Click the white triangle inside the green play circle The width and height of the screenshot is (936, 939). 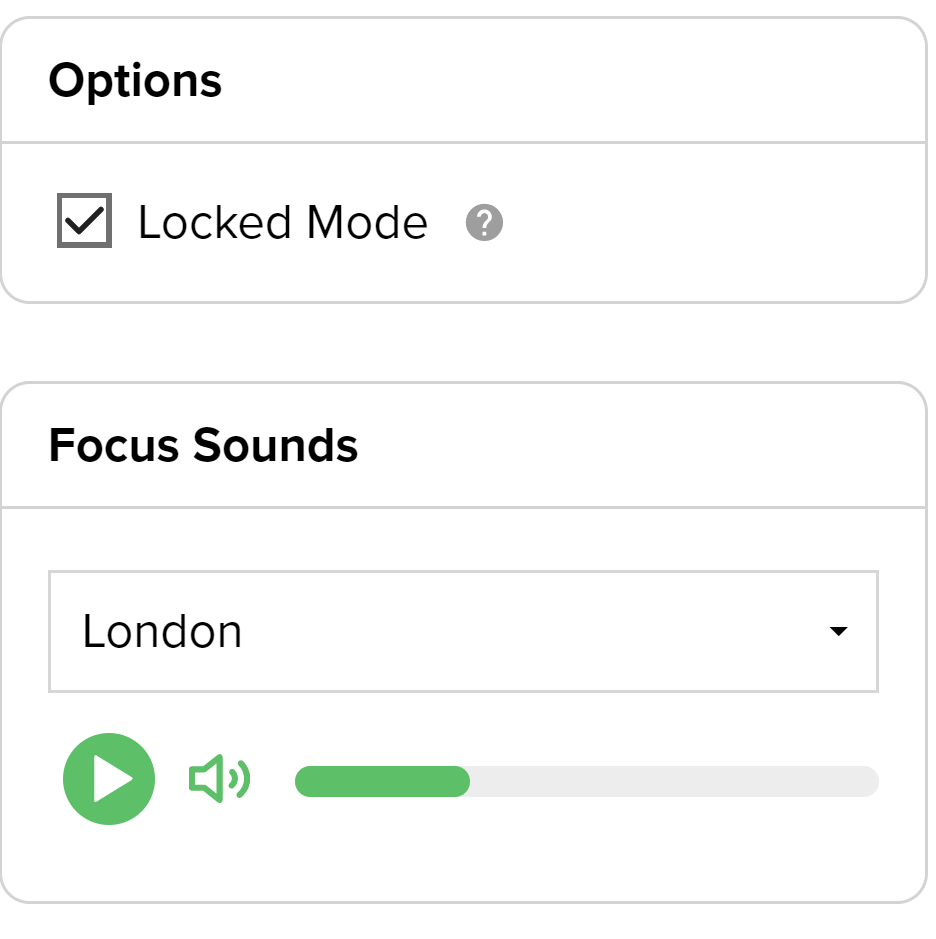pyautogui.click(x=112, y=779)
